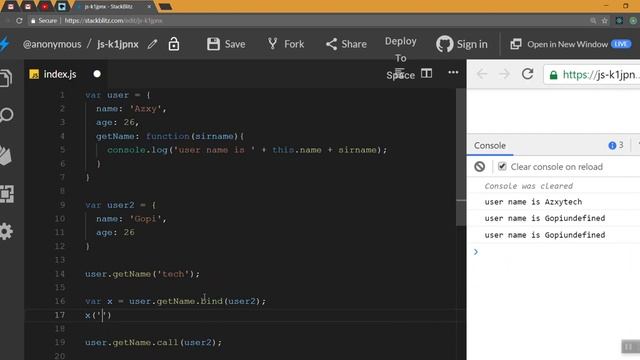Click zoom magnifier in address bar

tap(593, 20)
